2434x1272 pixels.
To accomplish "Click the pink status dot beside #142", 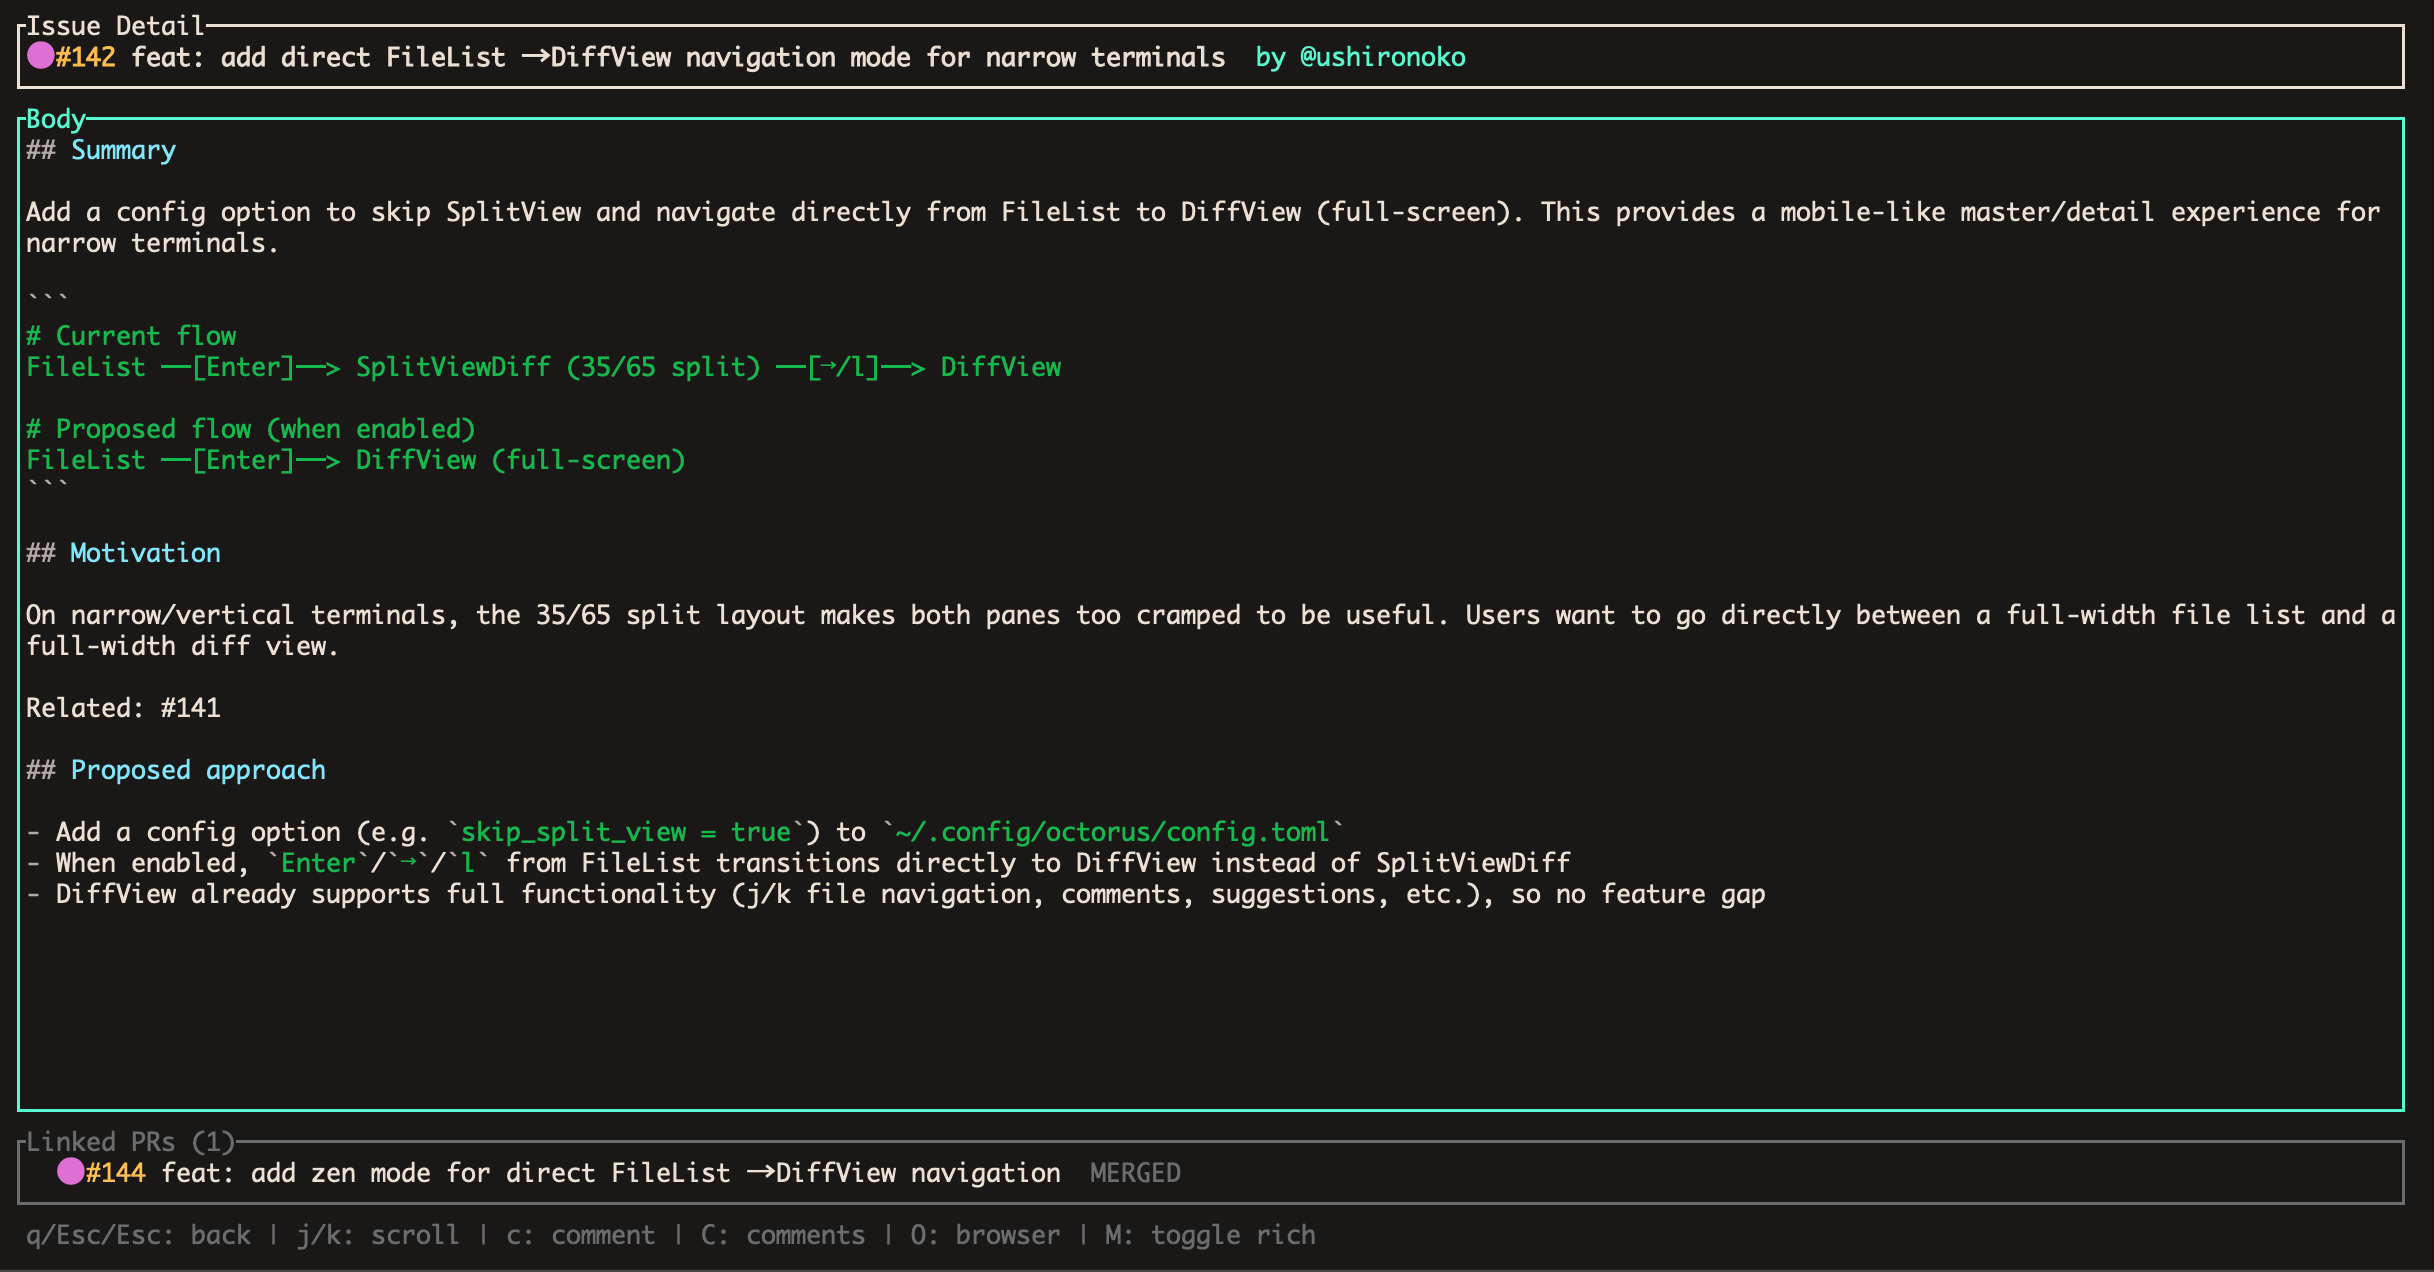I will point(40,56).
